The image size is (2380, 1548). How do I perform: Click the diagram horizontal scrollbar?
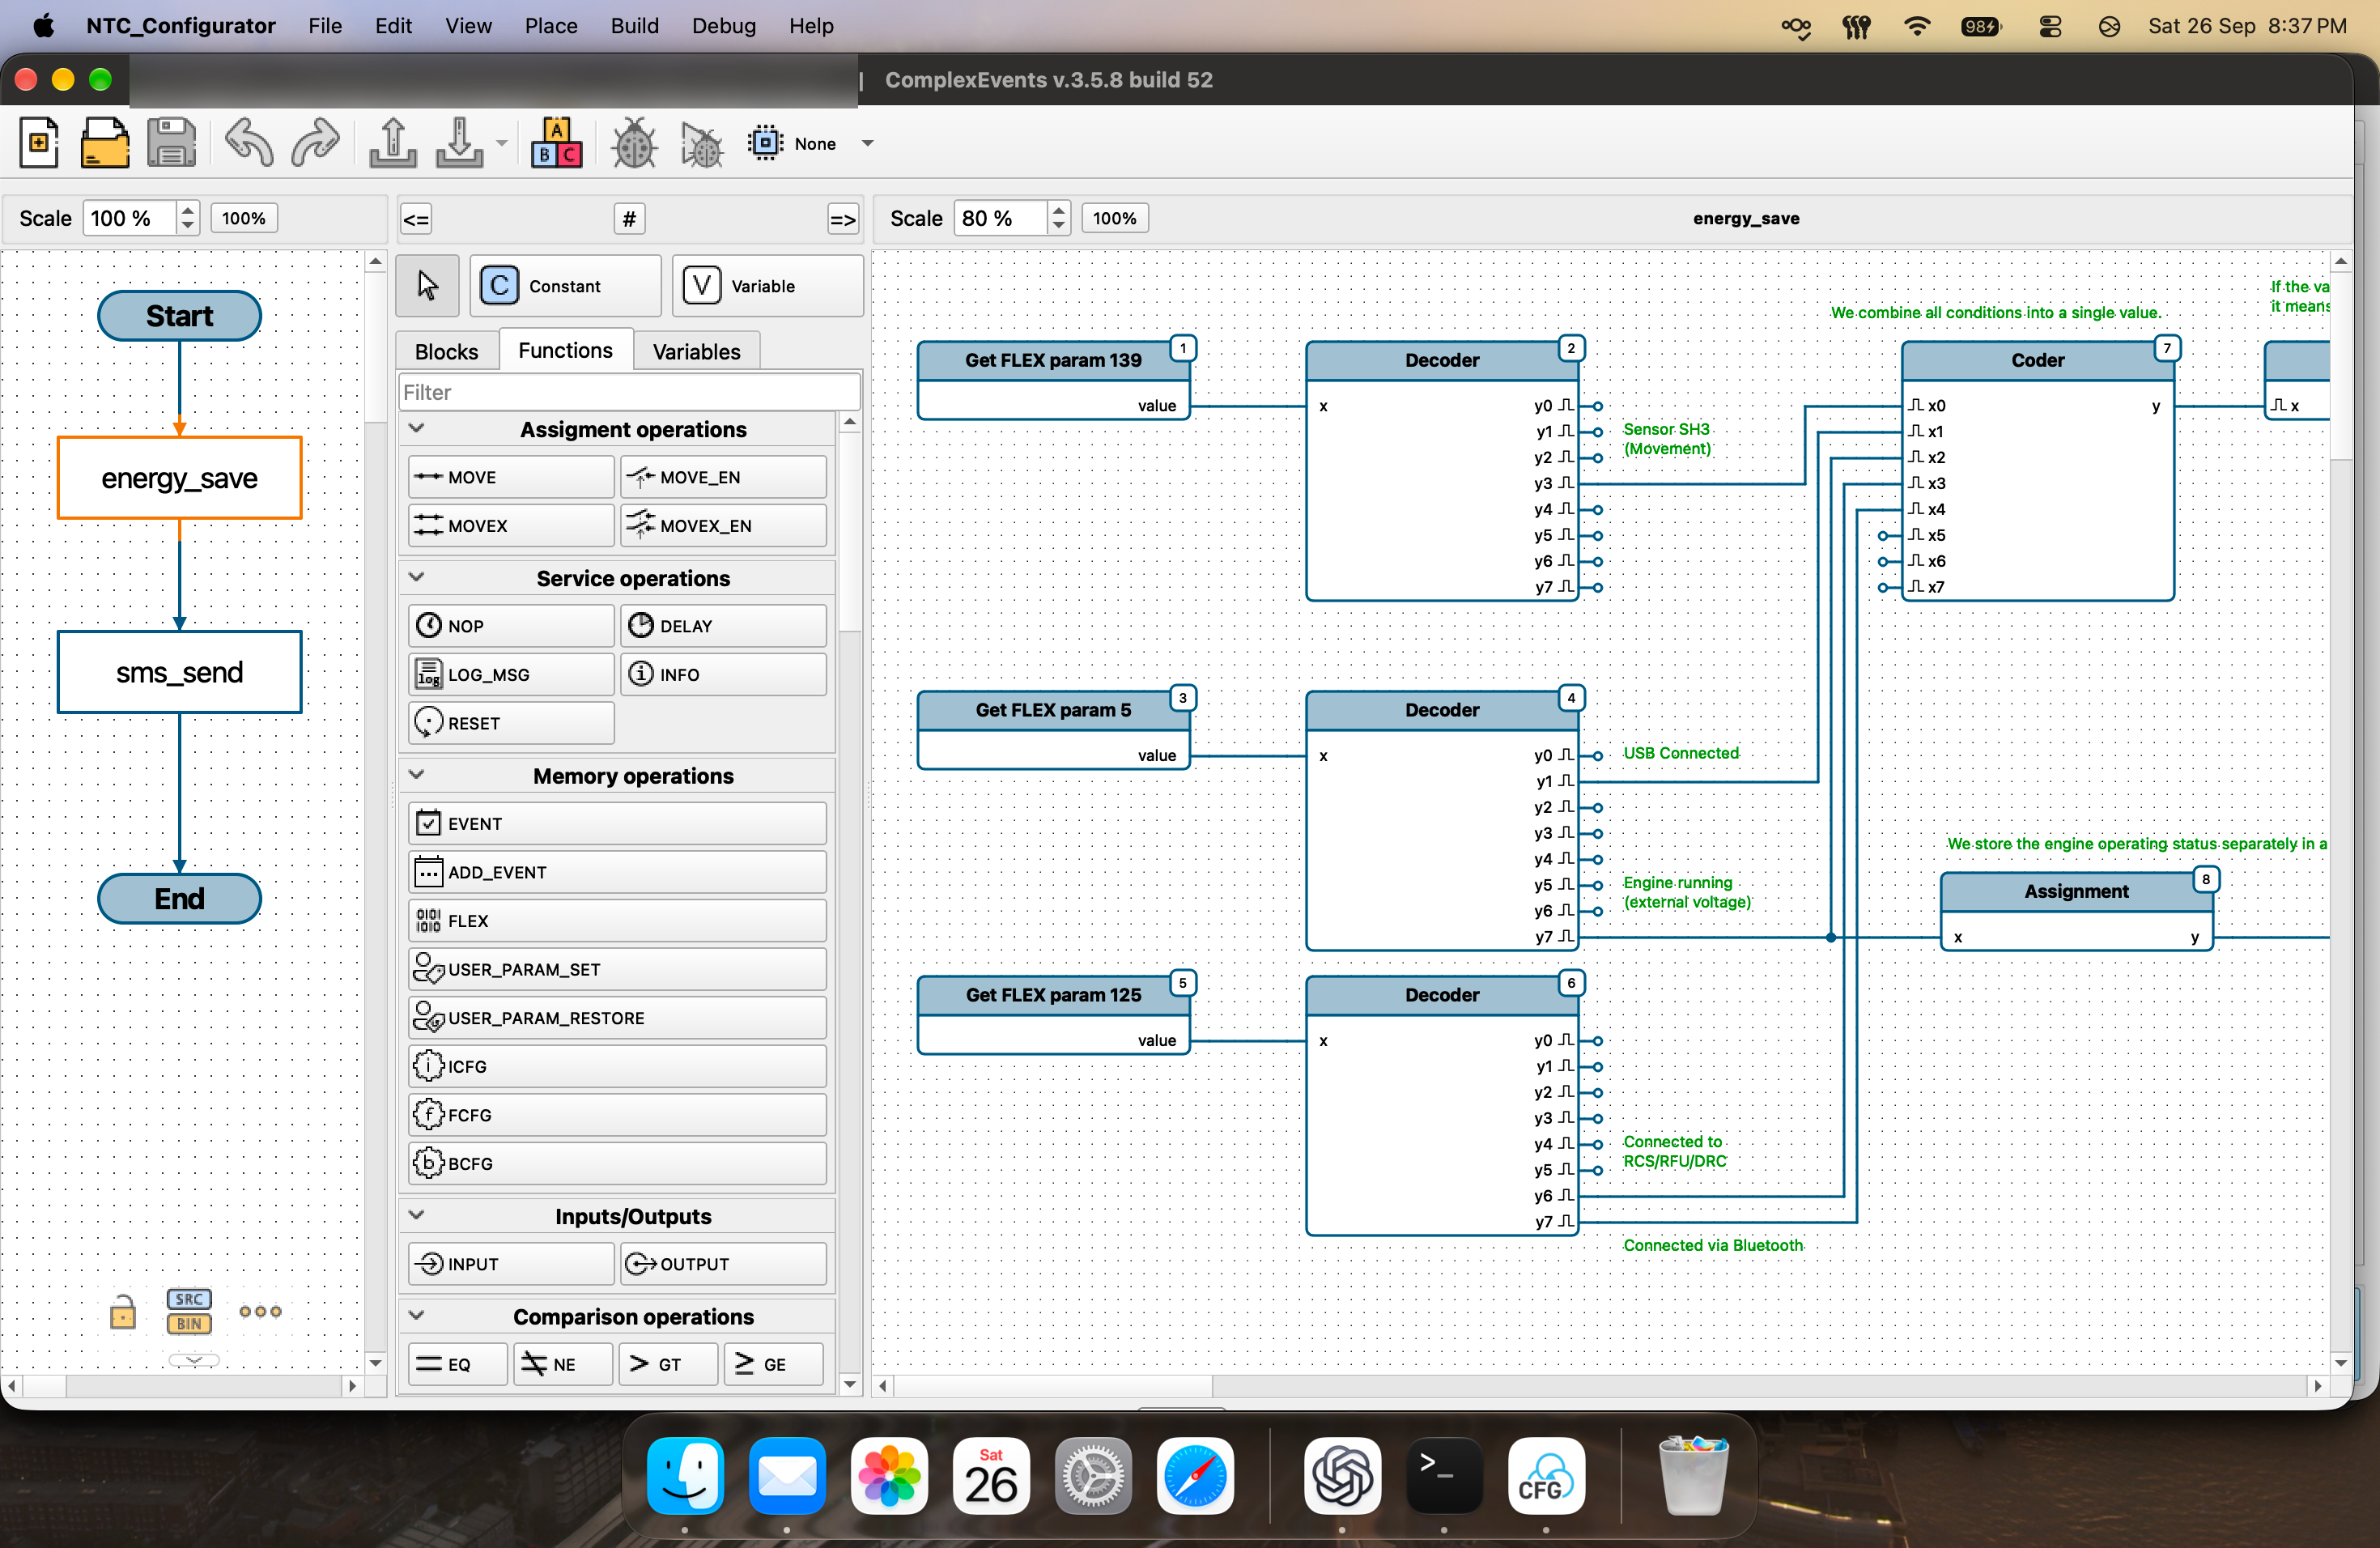pyautogui.click(x=1600, y=1386)
